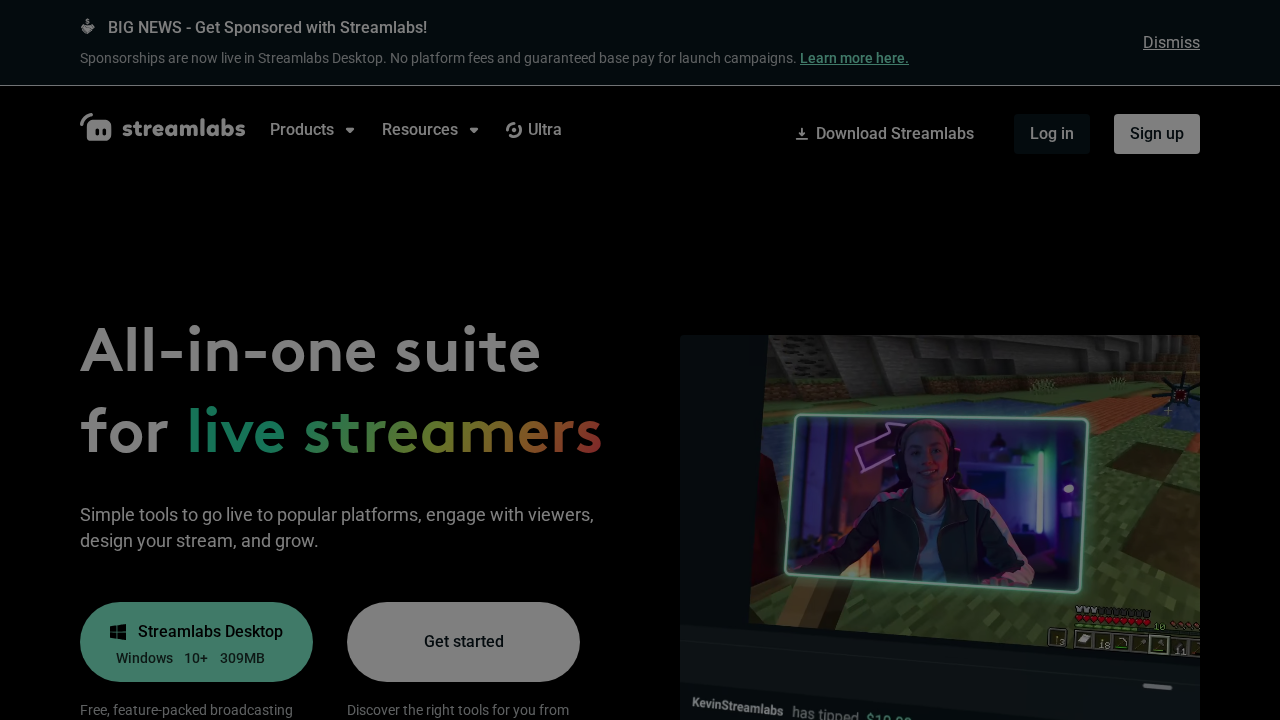Image resolution: width=1280 pixels, height=720 pixels.
Task: Click the Ultra navigation item
Action: (532, 128)
